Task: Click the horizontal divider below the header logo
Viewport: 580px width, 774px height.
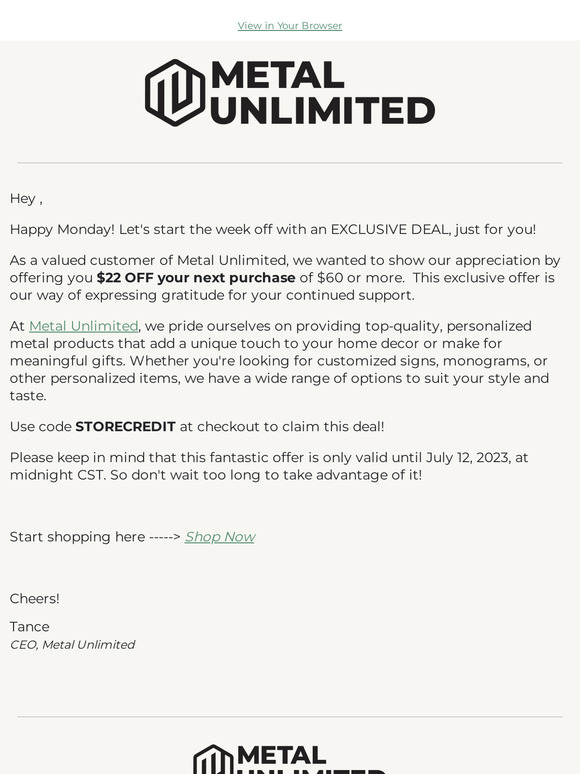Action: point(290,162)
